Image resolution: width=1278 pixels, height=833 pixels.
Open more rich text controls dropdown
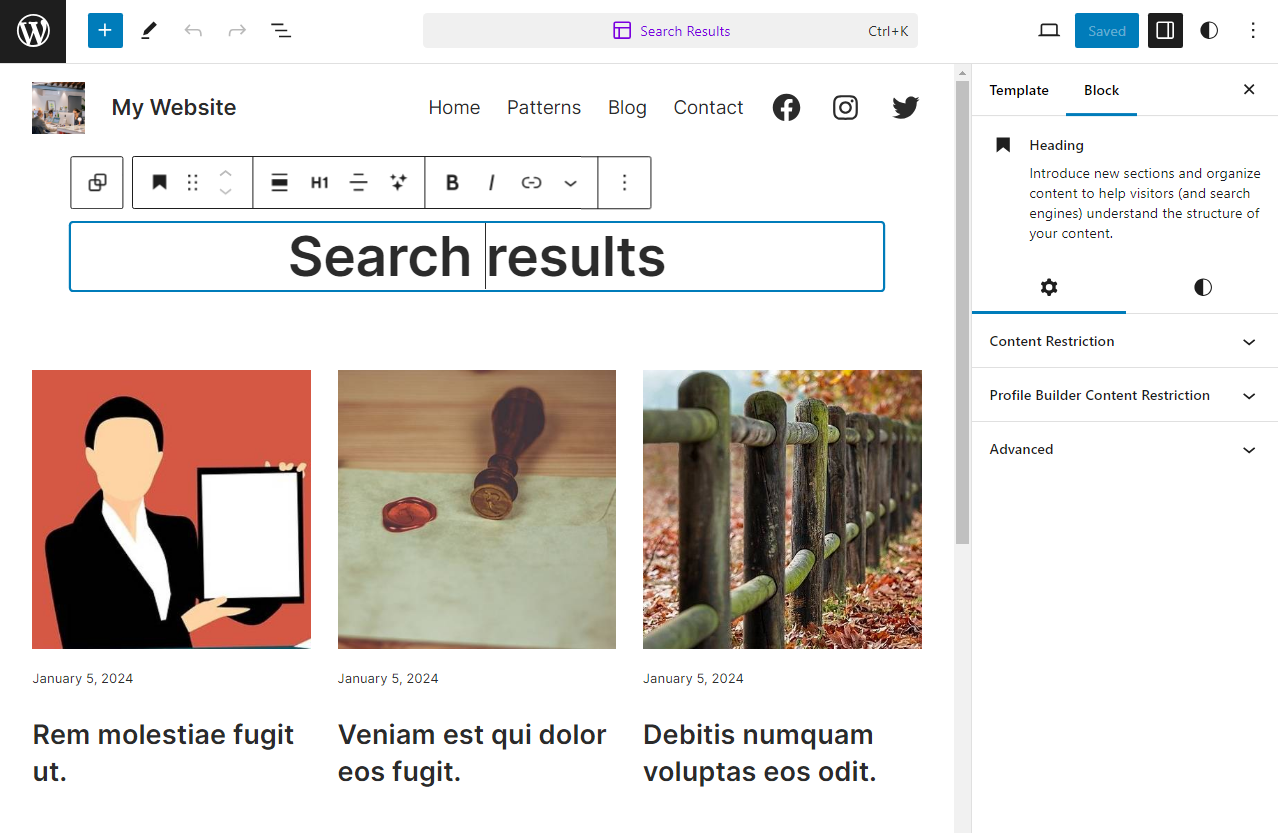[x=571, y=183]
